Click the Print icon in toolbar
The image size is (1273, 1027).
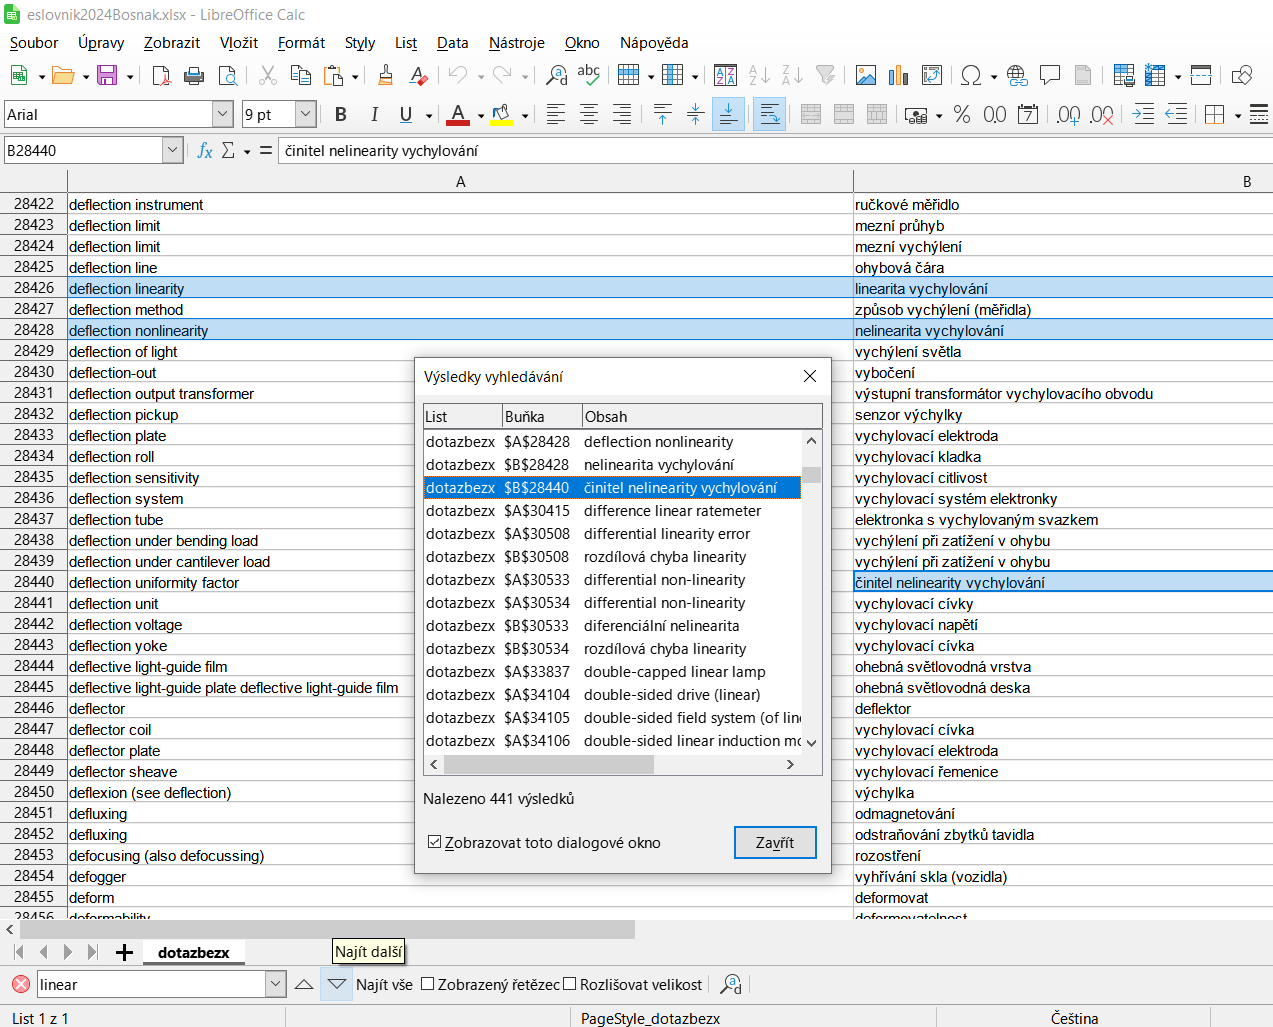point(195,76)
